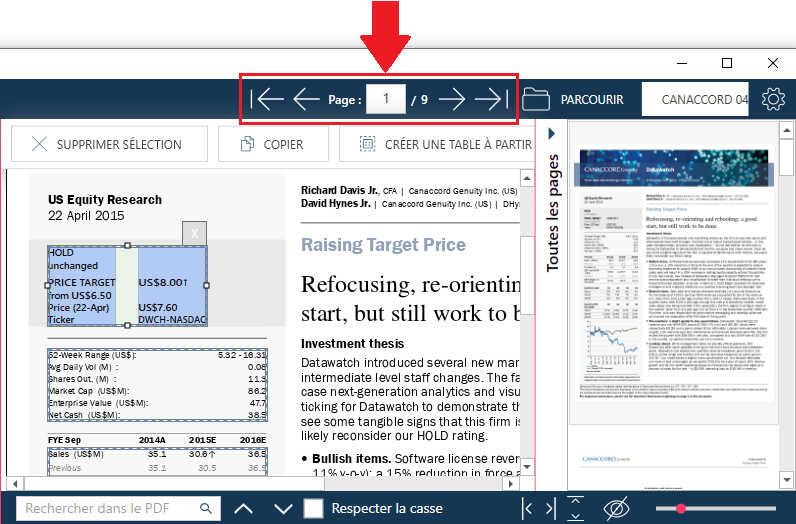Click fit-to-right edge icon in bottom bar
Screen dimensions: 796x524
tap(551, 508)
